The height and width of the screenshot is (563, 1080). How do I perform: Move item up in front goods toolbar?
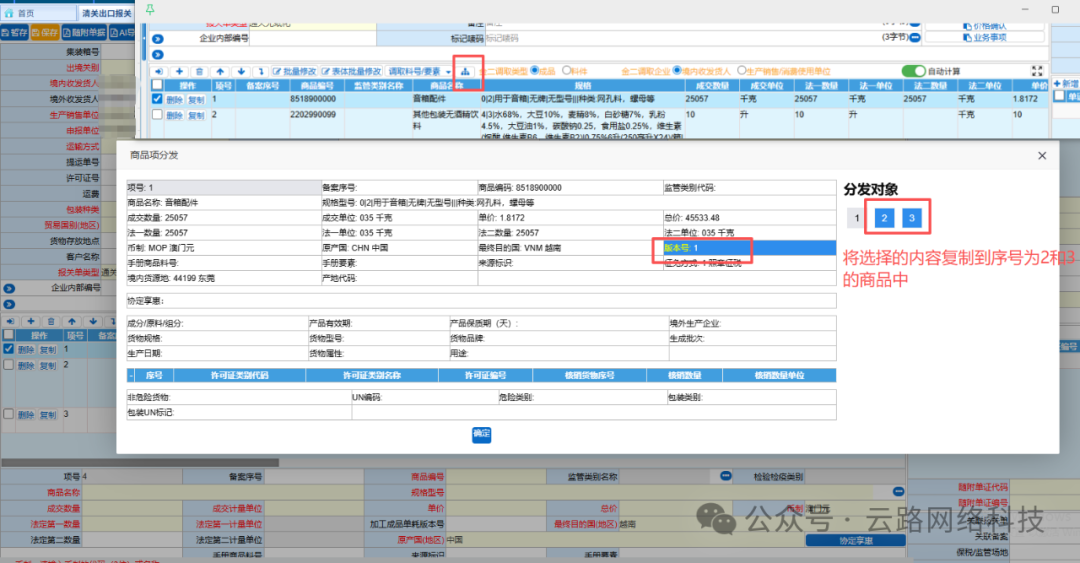point(220,72)
